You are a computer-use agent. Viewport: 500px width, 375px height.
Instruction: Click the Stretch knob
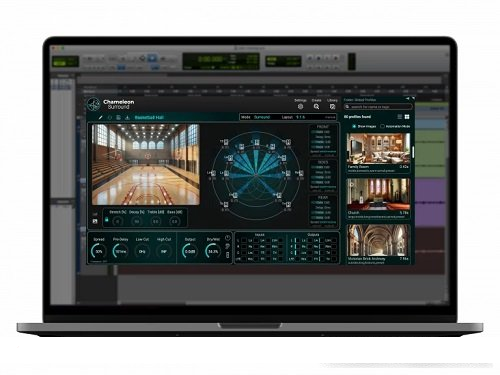117,221
